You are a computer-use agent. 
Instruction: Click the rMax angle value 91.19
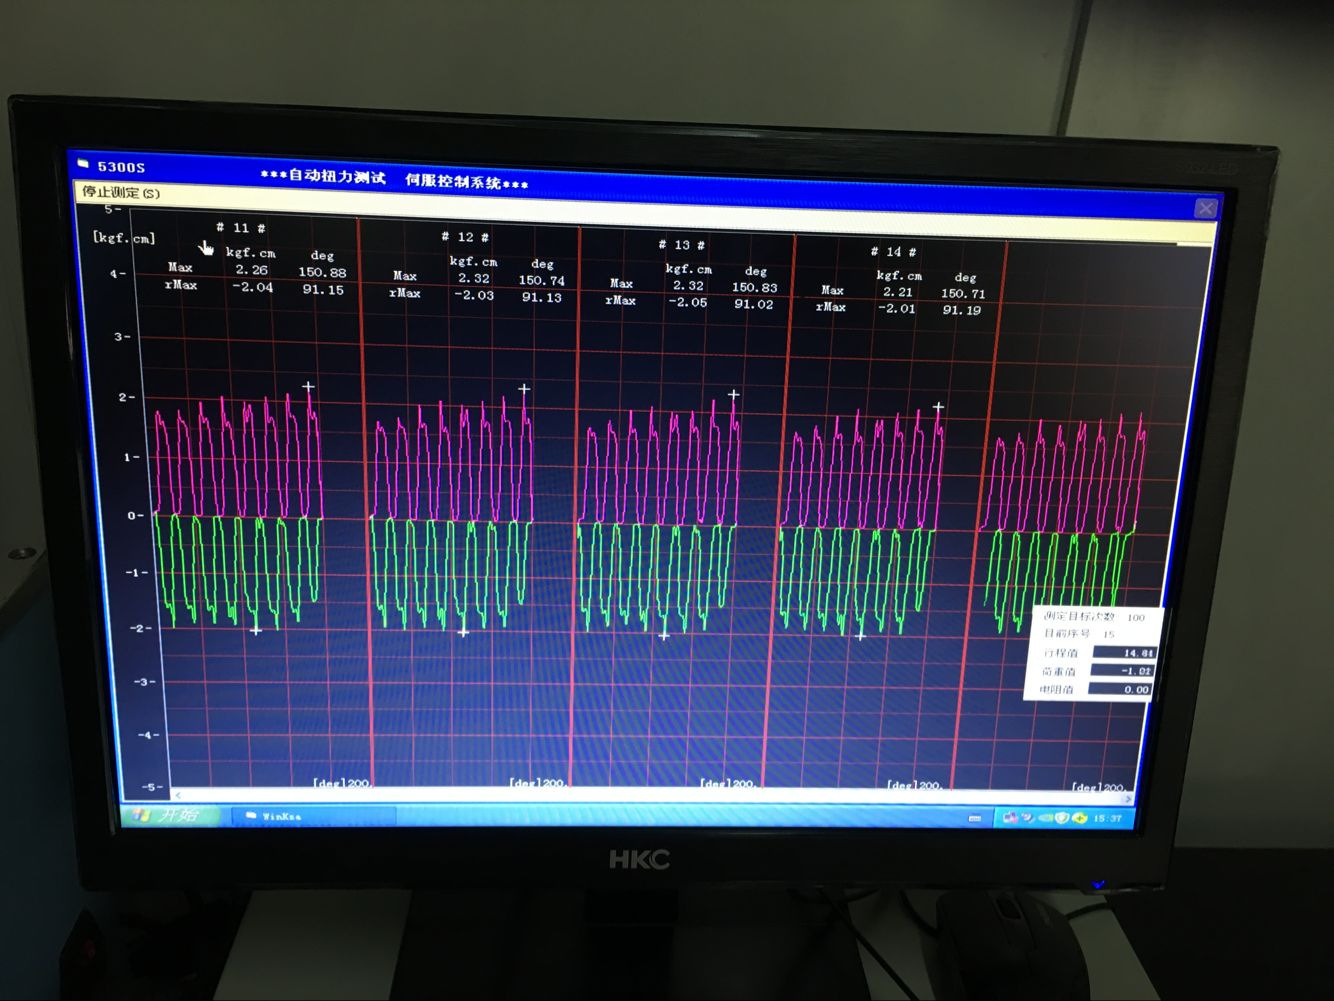[962, 311]
